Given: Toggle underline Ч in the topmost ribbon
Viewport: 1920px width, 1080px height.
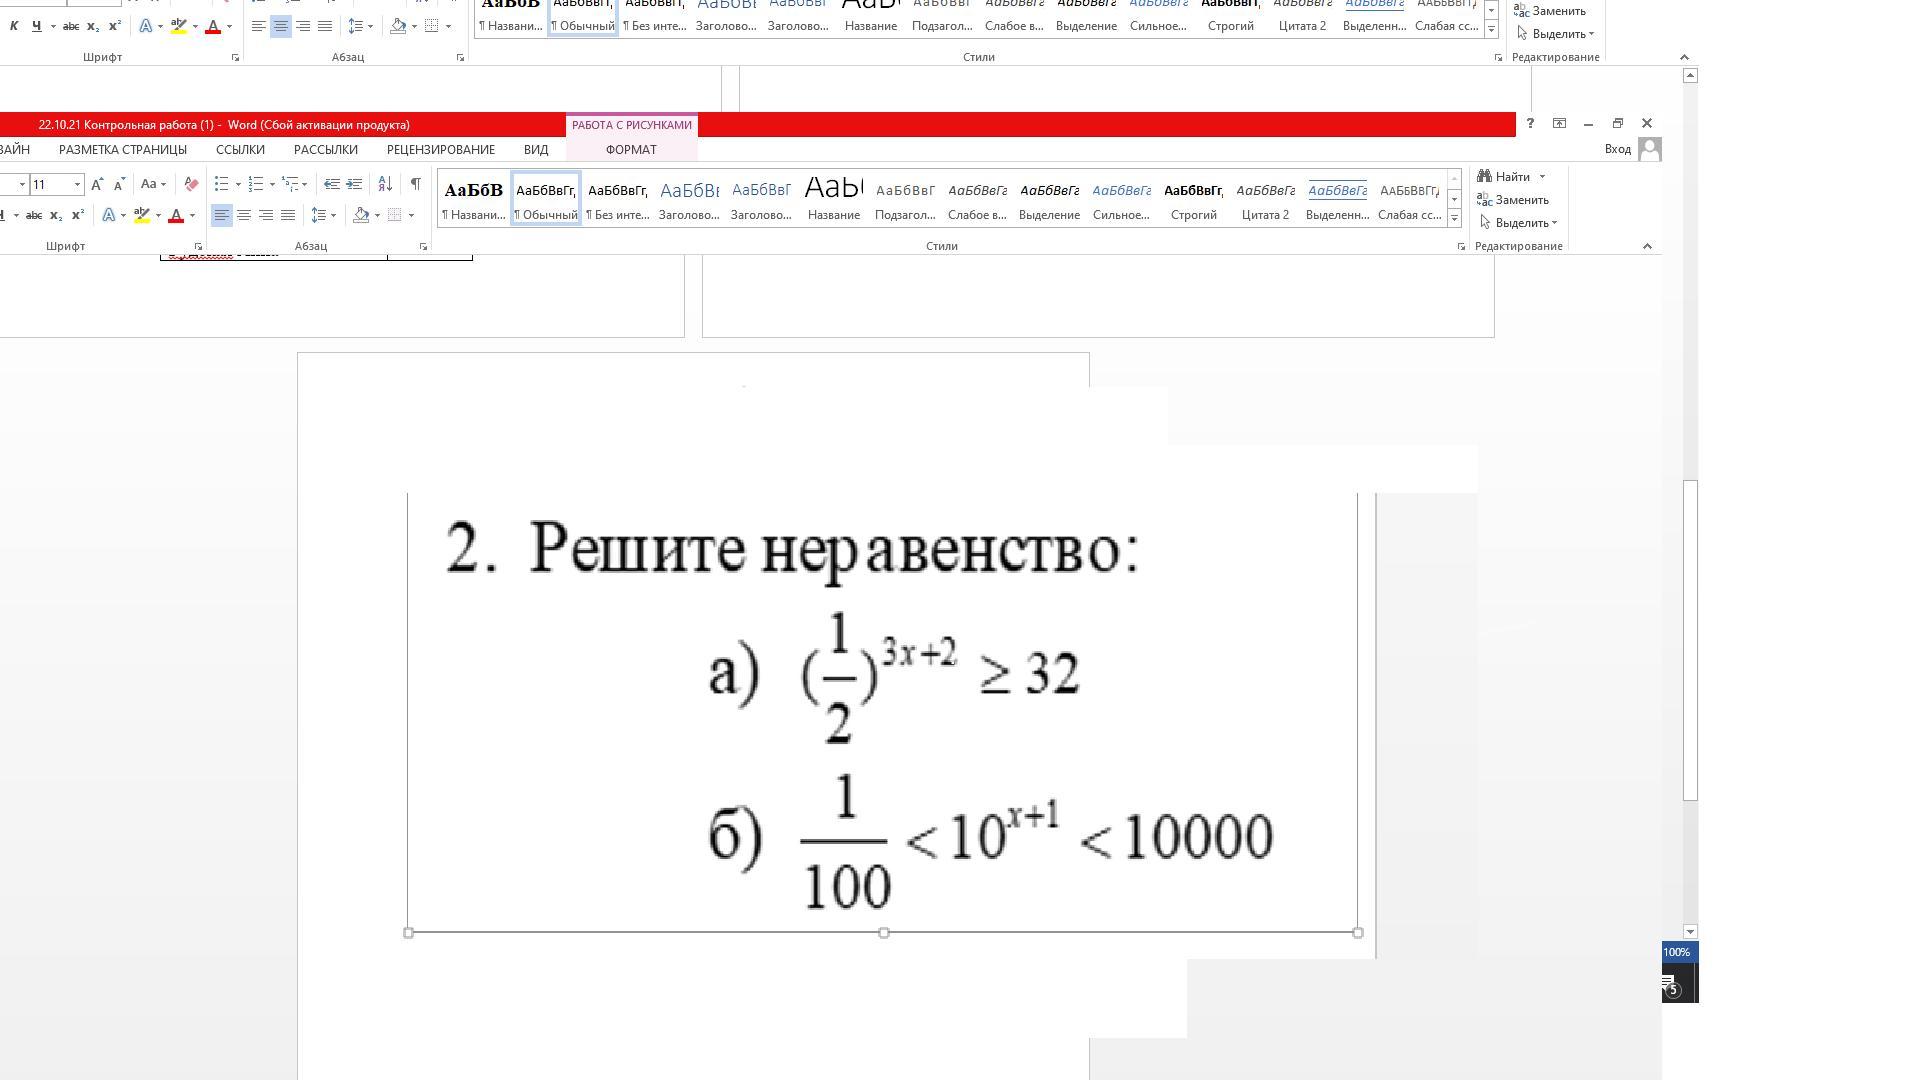Looking at the screenshot, I should coord(36,26).
